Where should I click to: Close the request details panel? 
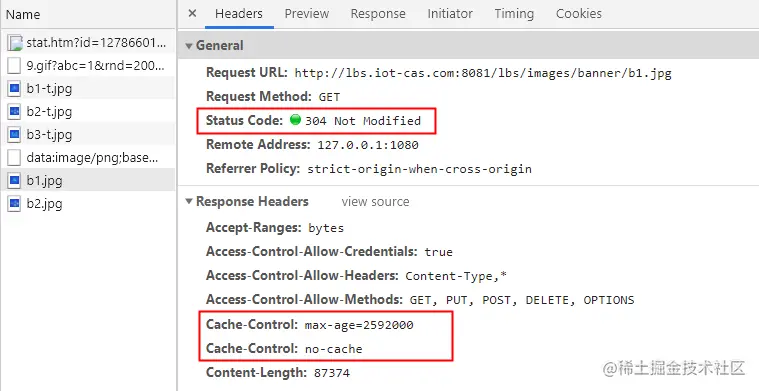pos(192,14)
